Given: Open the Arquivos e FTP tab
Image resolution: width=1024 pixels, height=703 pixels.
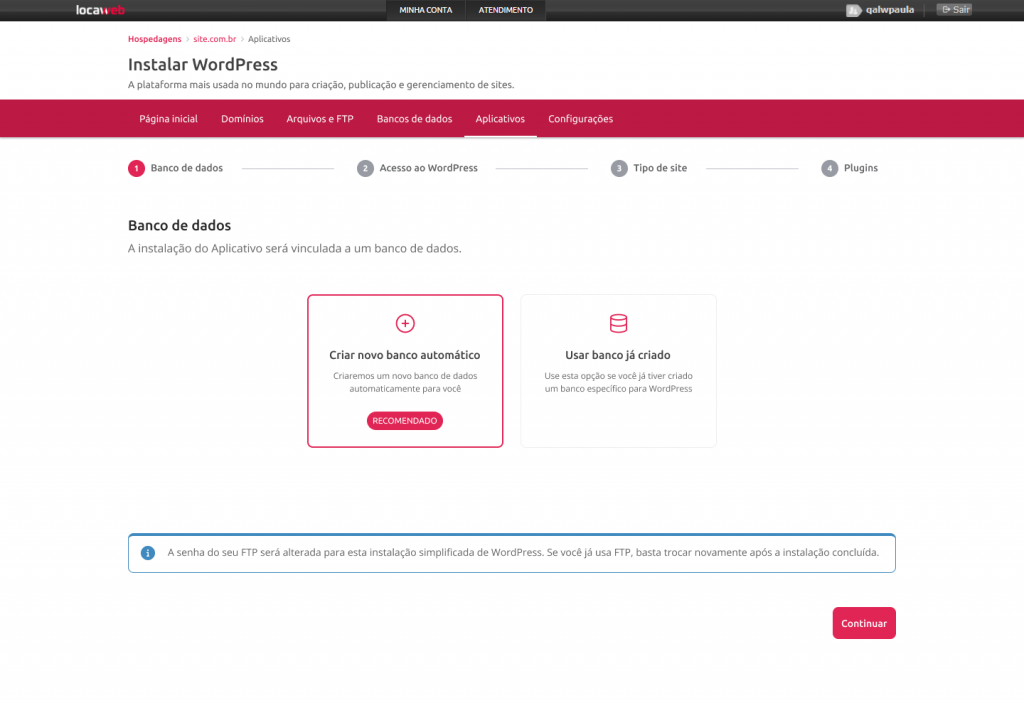Looking at the screenshot, I should pyautogui.click(x=320, y=119).
